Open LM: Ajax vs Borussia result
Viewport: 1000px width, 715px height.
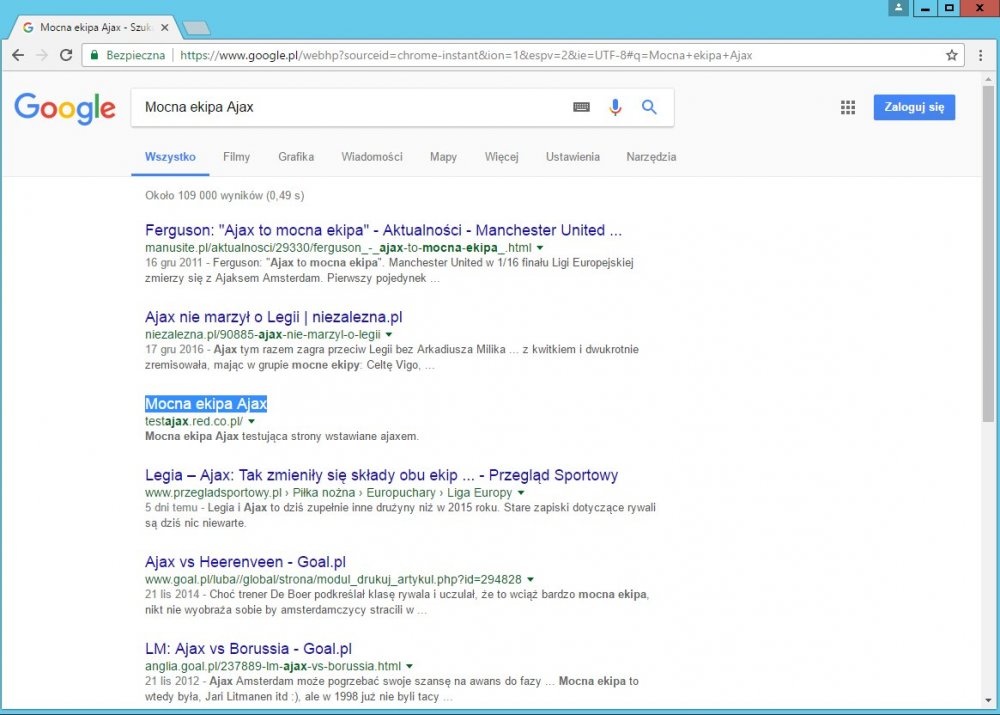[x=248, y=649]
